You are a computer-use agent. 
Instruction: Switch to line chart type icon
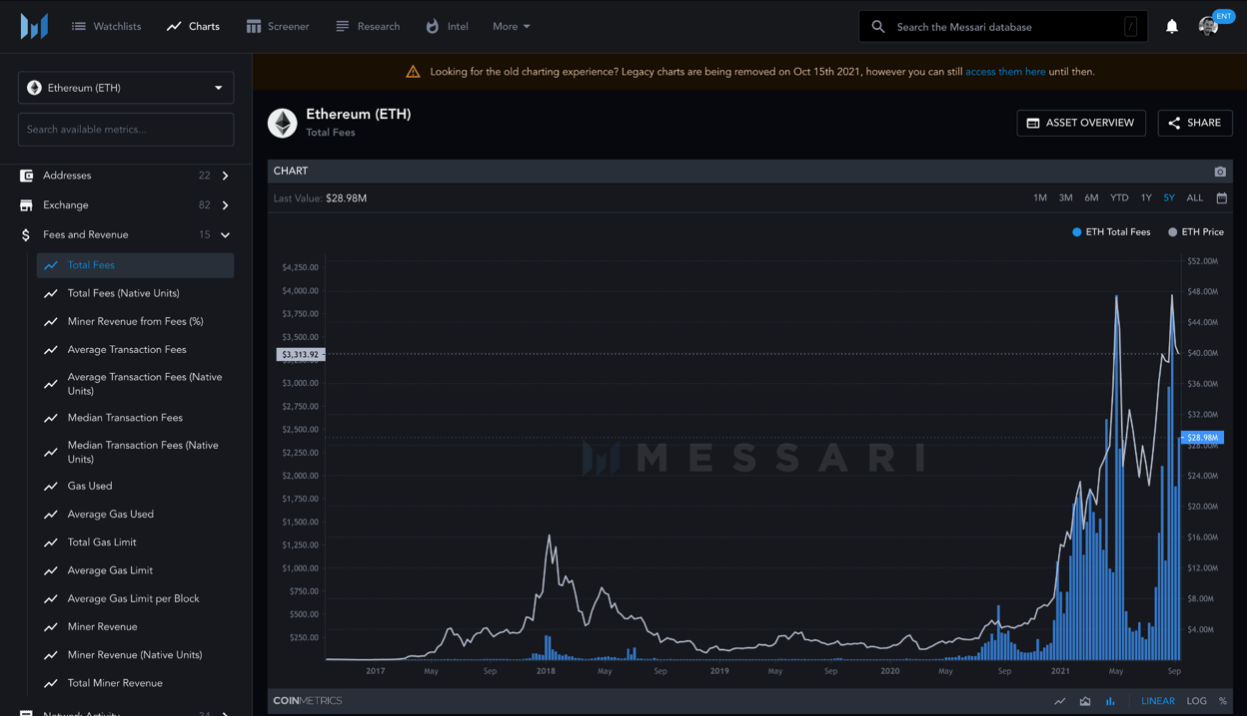point(1060,701)
